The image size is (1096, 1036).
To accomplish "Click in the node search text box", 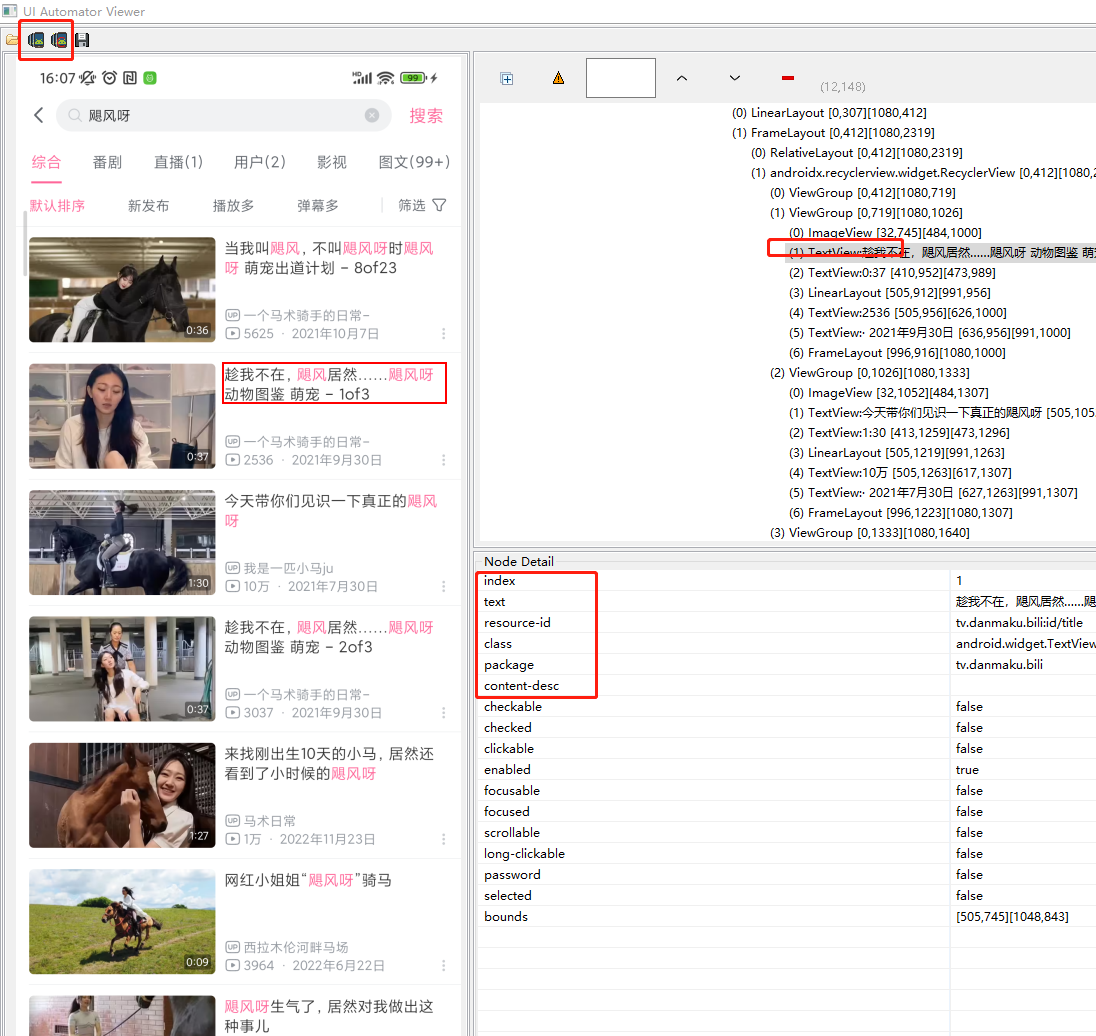I will click(621, 78).
